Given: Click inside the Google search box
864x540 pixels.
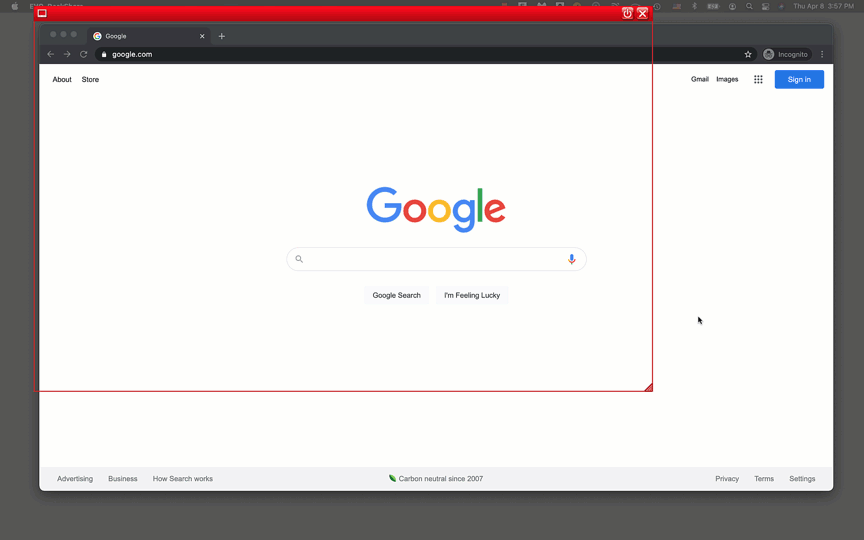Looking at the screenshot, I should coord(436,259).
